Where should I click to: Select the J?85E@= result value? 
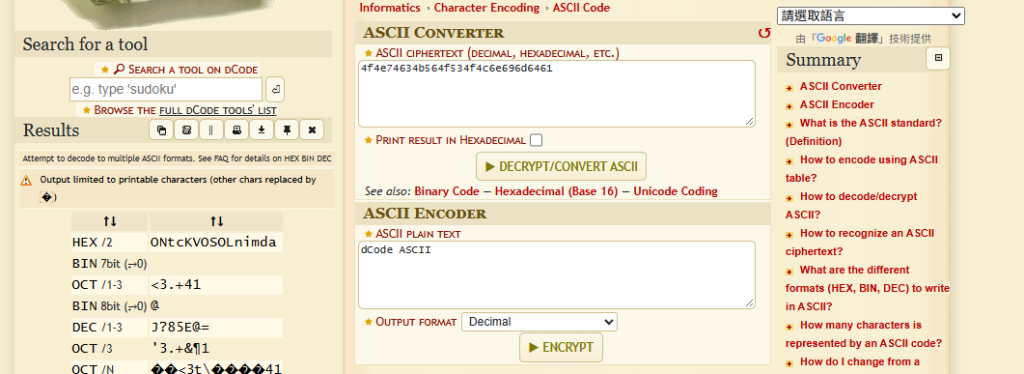tap(180, 327)
